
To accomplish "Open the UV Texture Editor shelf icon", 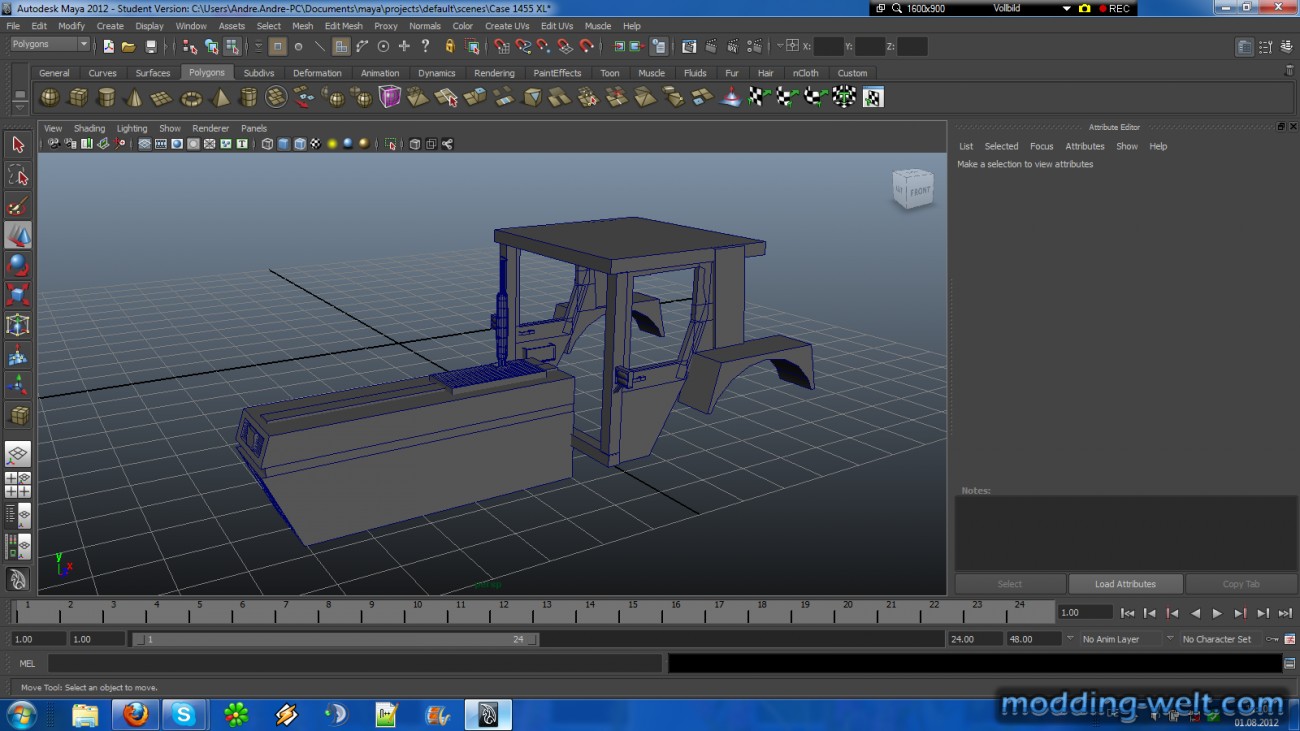I will [873, 97].
